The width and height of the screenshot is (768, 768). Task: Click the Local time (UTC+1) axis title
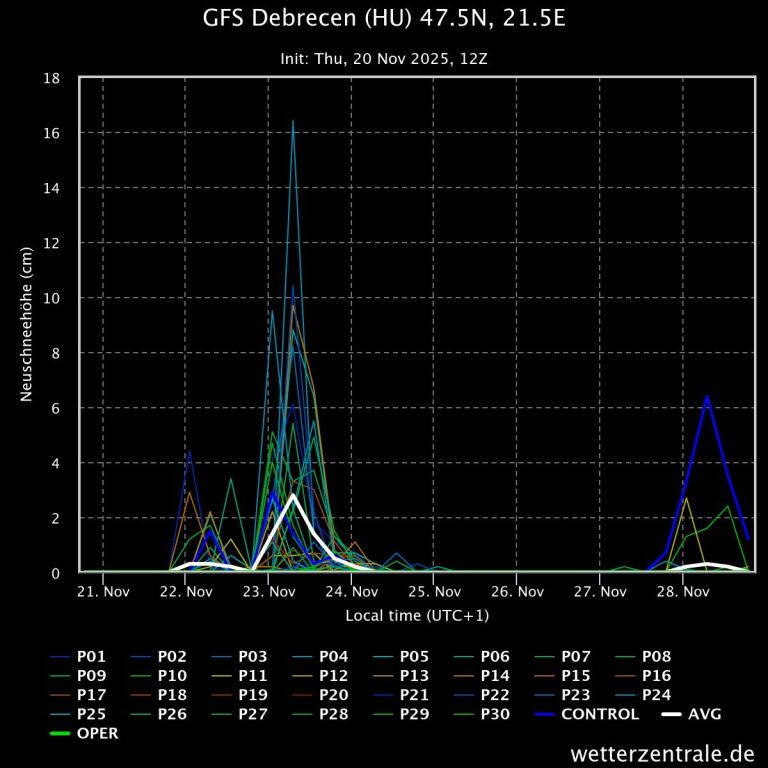click(x=417, y=616)
